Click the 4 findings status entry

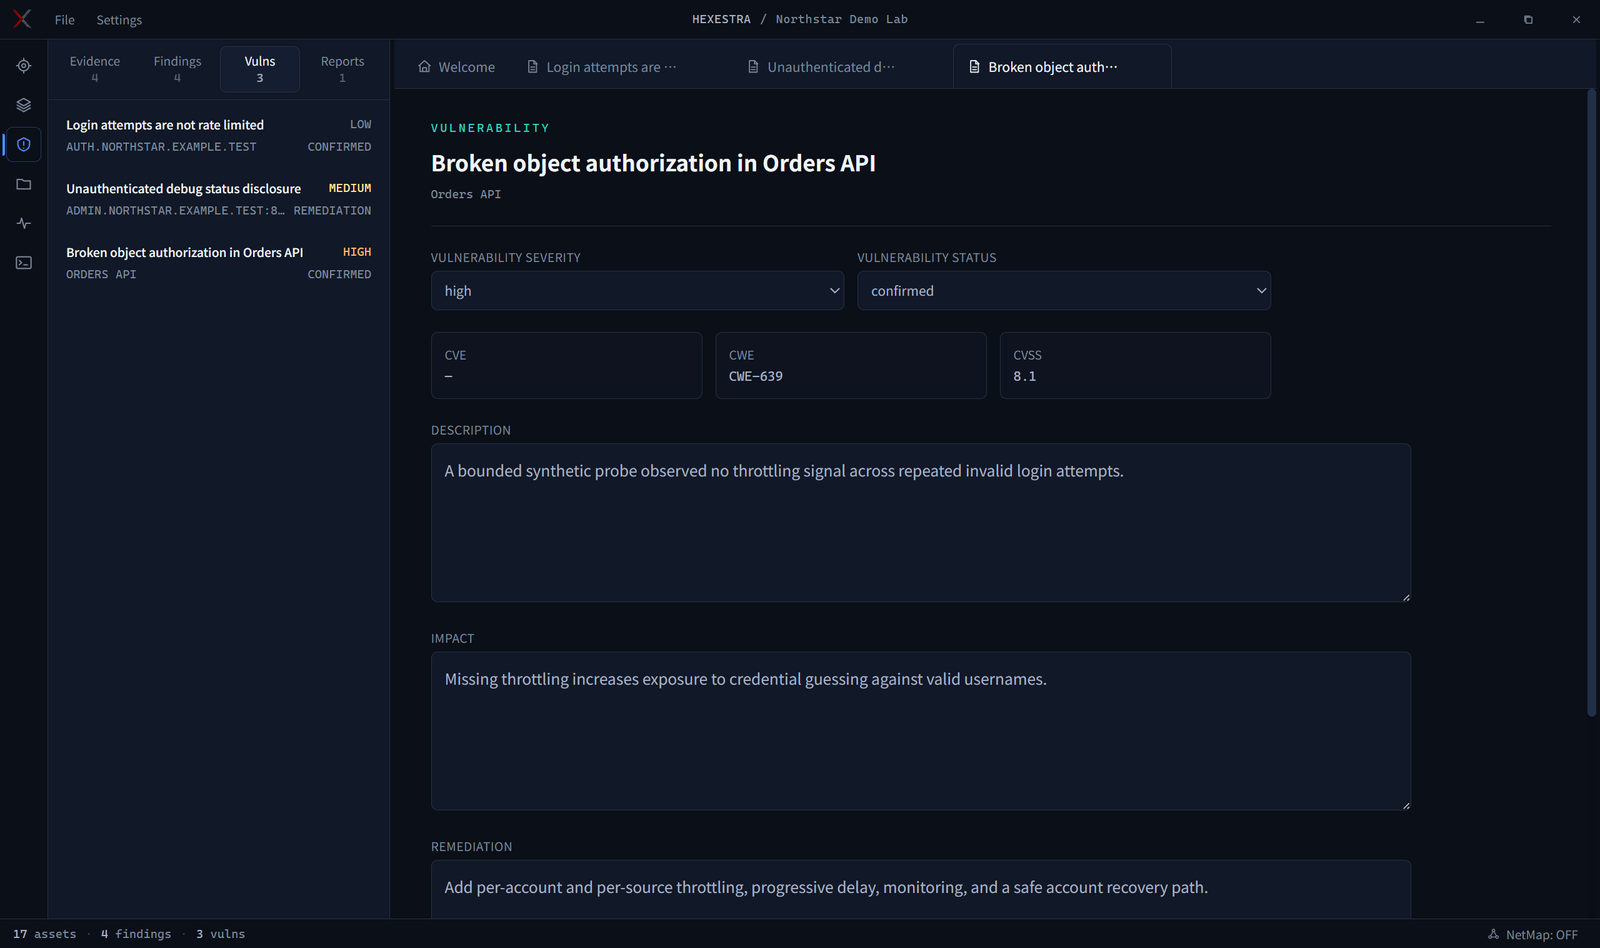pos(136,934)
